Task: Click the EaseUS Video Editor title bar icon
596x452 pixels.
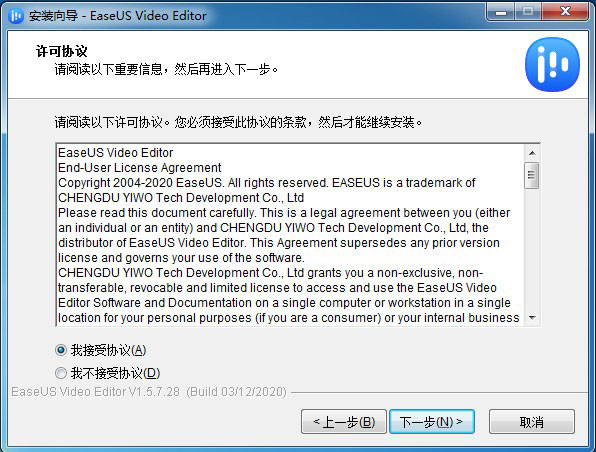Action: [16, 16]
